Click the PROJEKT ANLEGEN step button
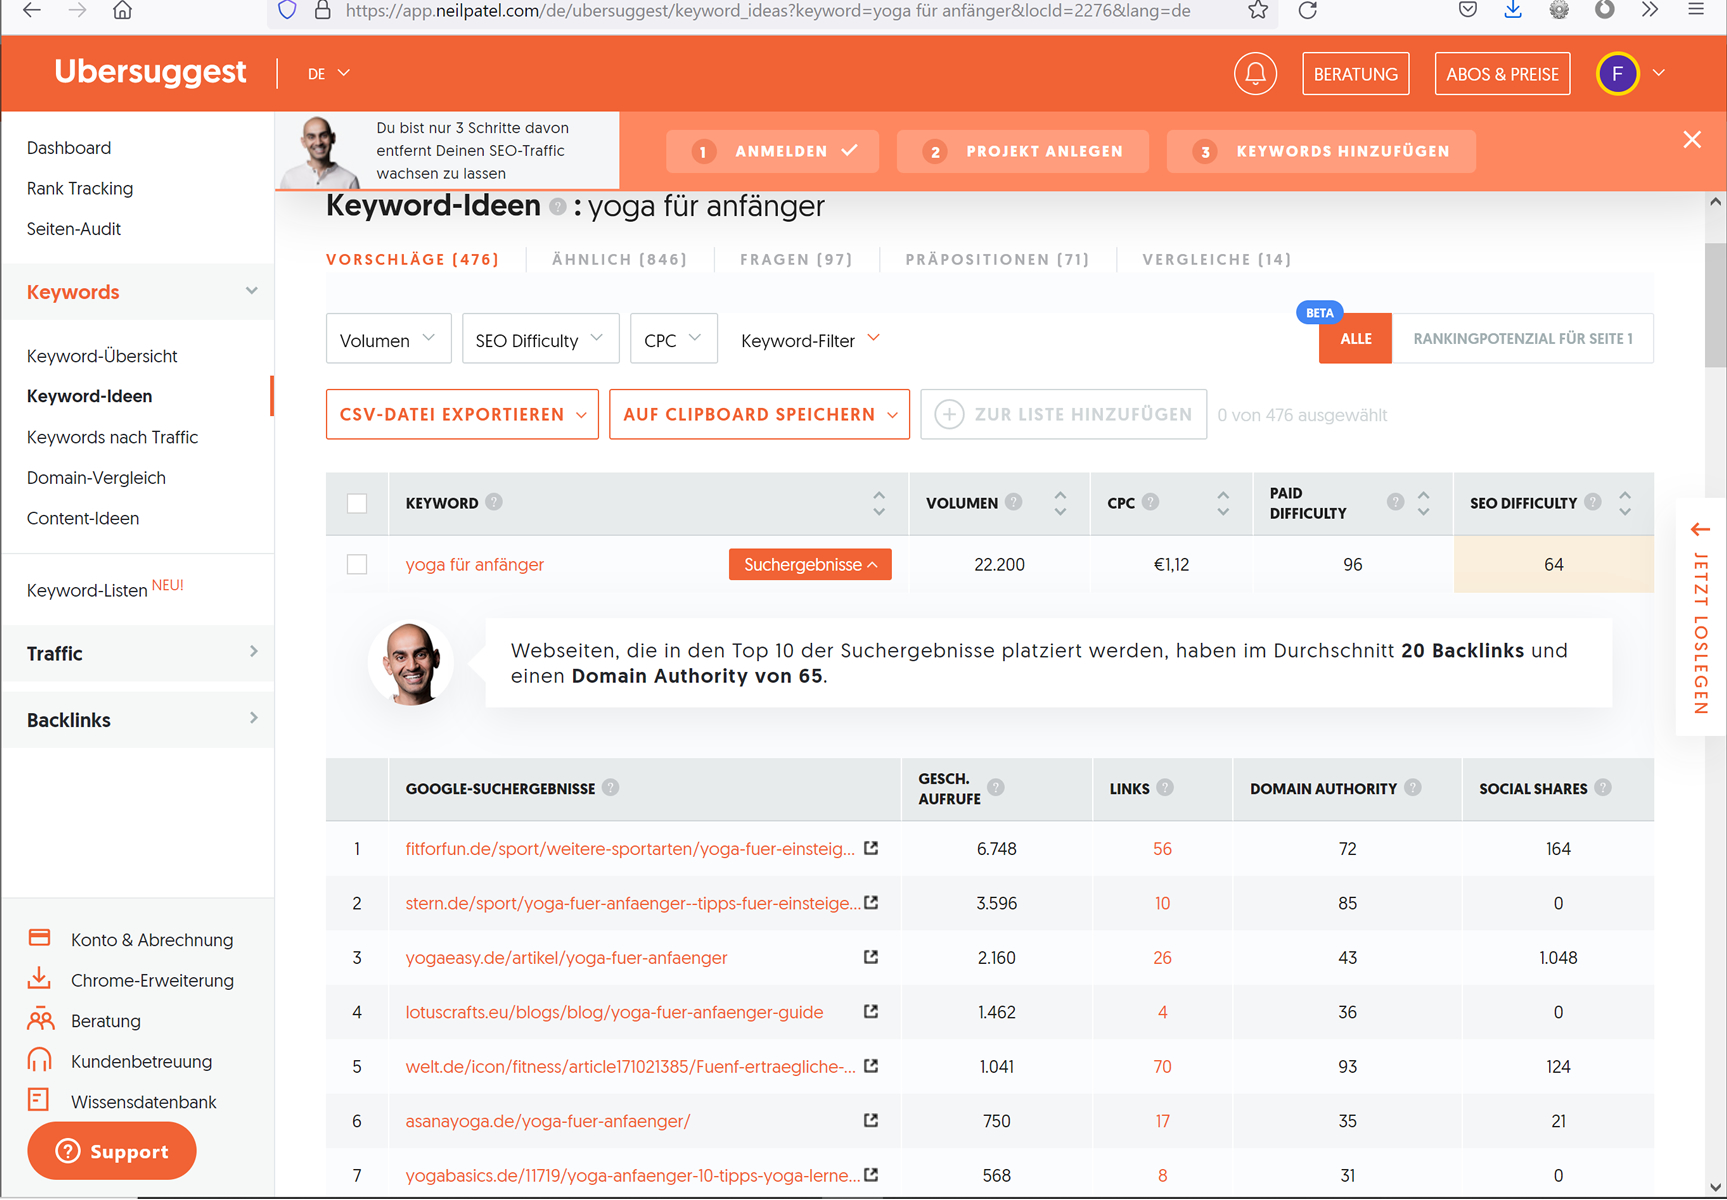Screen dimensions: 1727x1200 click(1022, 151)
